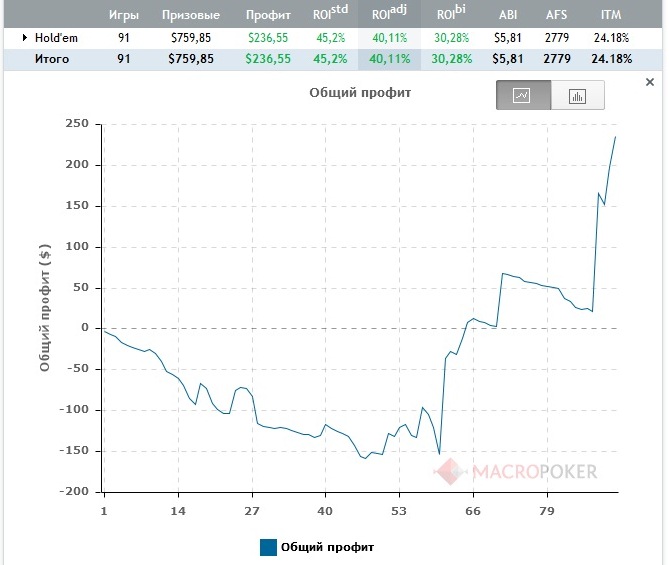Click Hold'em ROI adj value 40,11%
This screenshot has width=669, height=565.
(390, 38)
